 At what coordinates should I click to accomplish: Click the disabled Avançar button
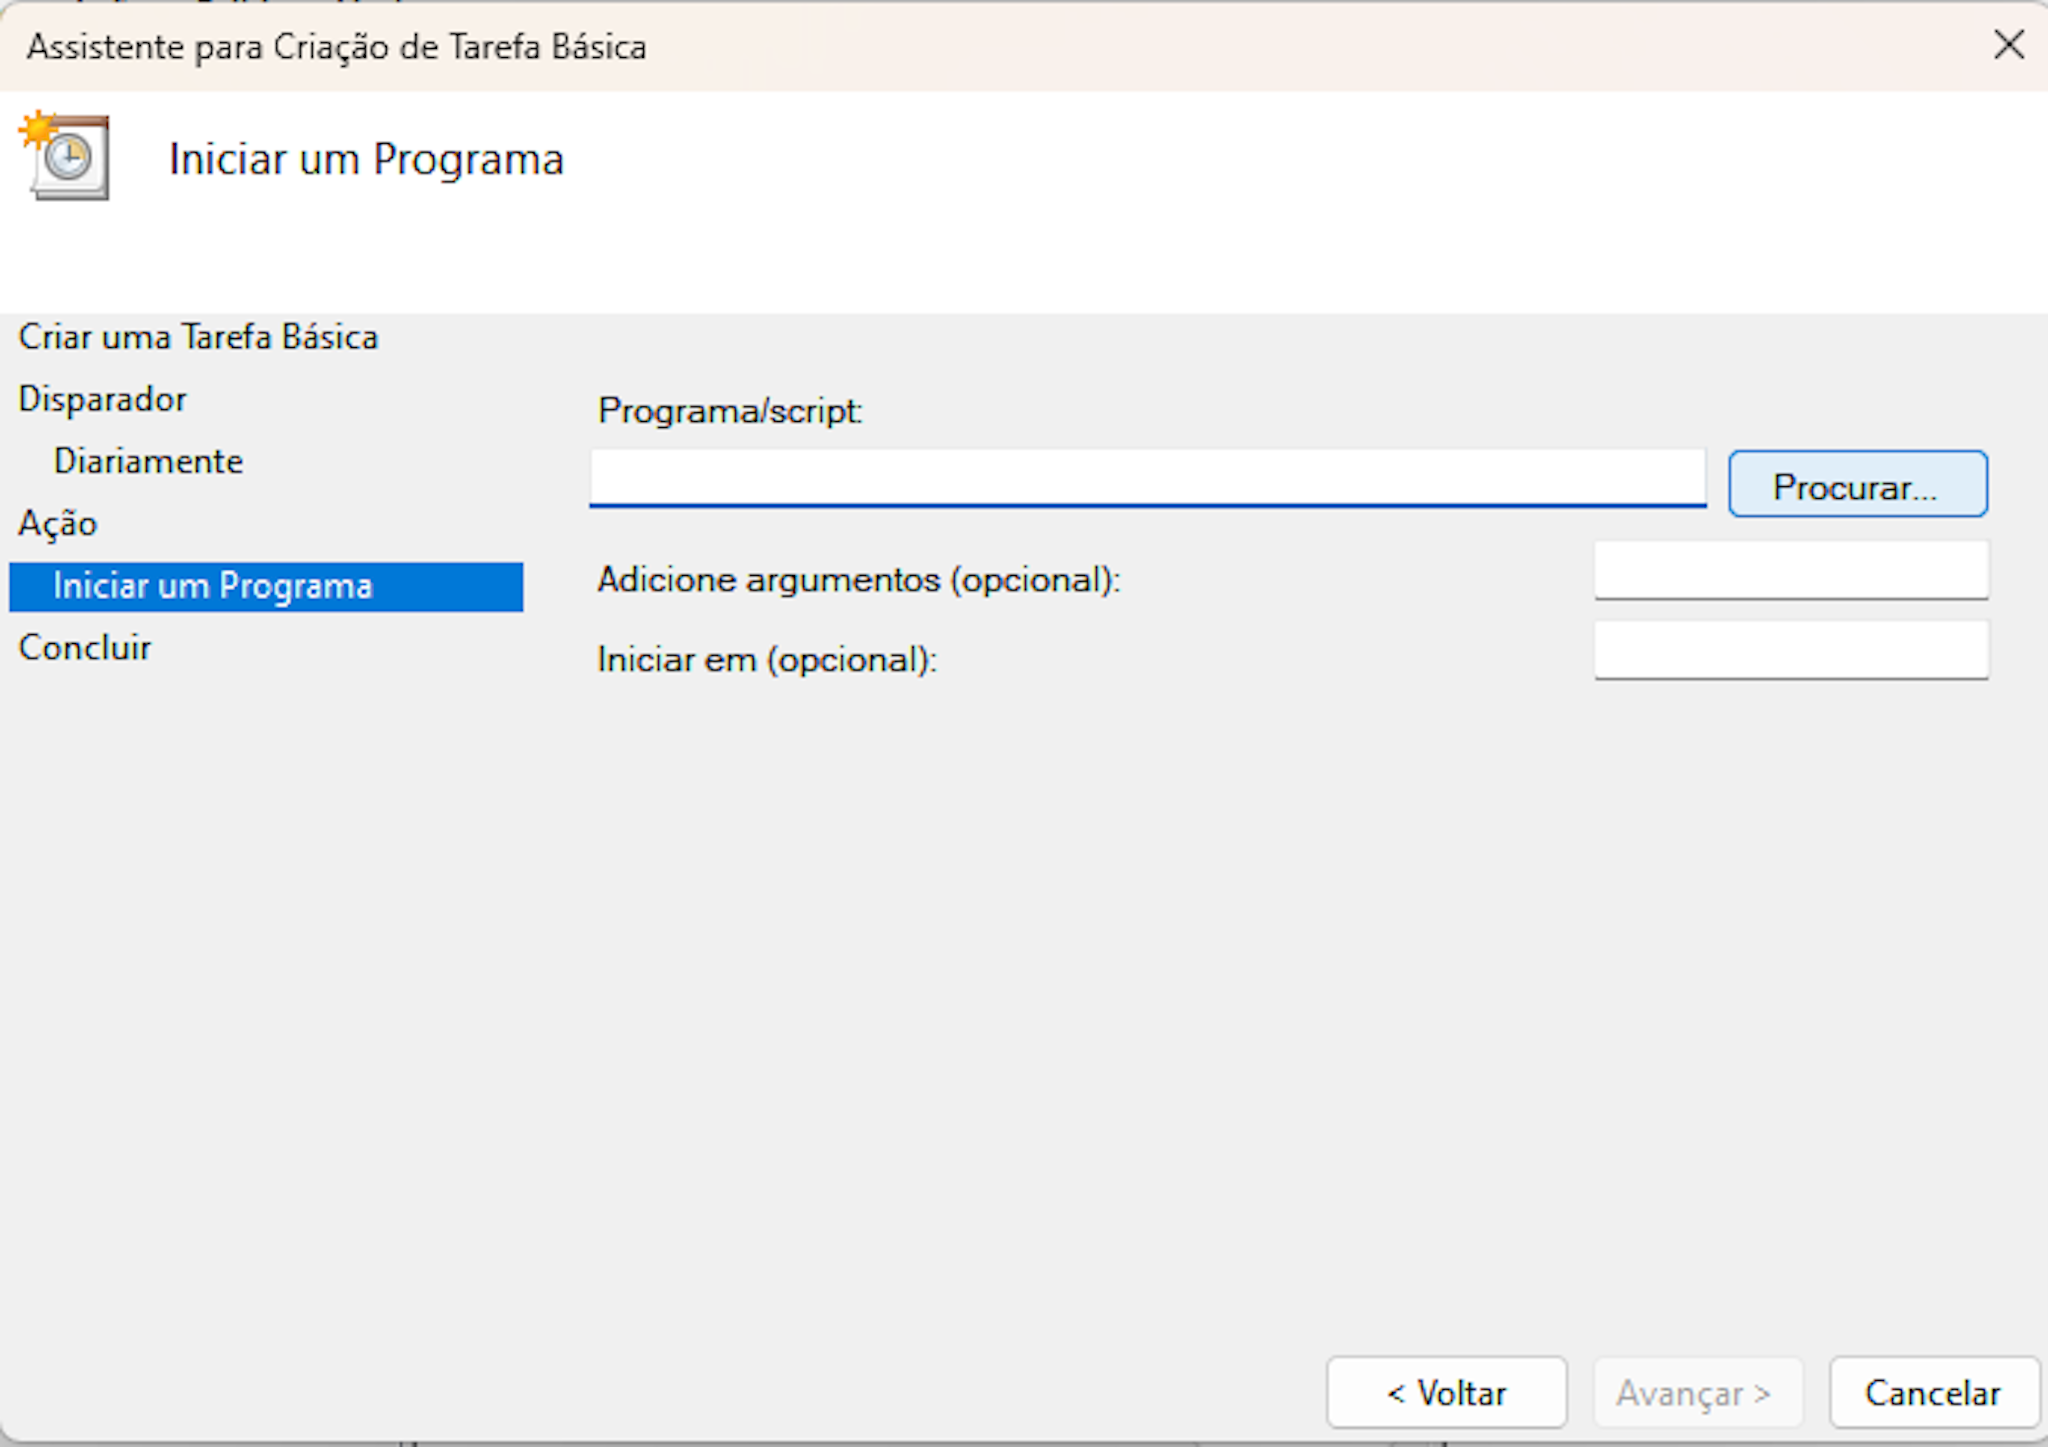1698,1392
